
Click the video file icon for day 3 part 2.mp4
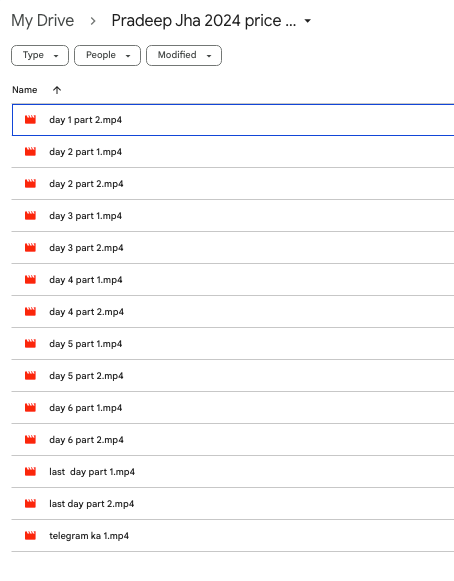[x=30, y=248]
